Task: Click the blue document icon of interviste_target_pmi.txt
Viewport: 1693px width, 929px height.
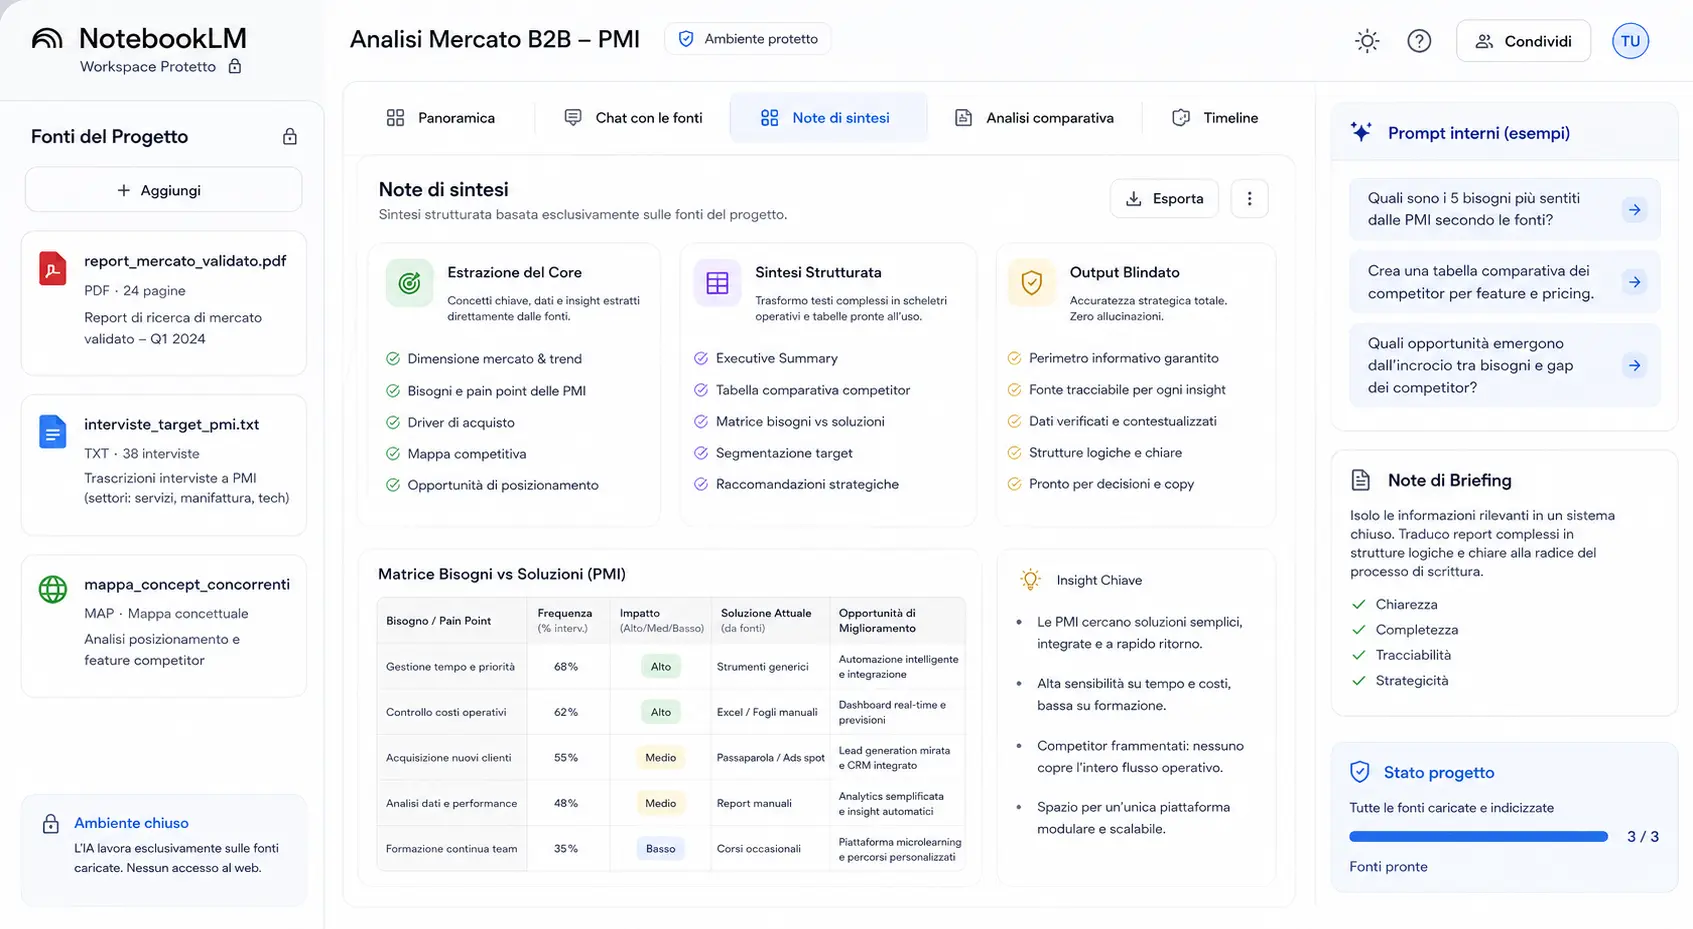Action: click(x=53, y=432)
